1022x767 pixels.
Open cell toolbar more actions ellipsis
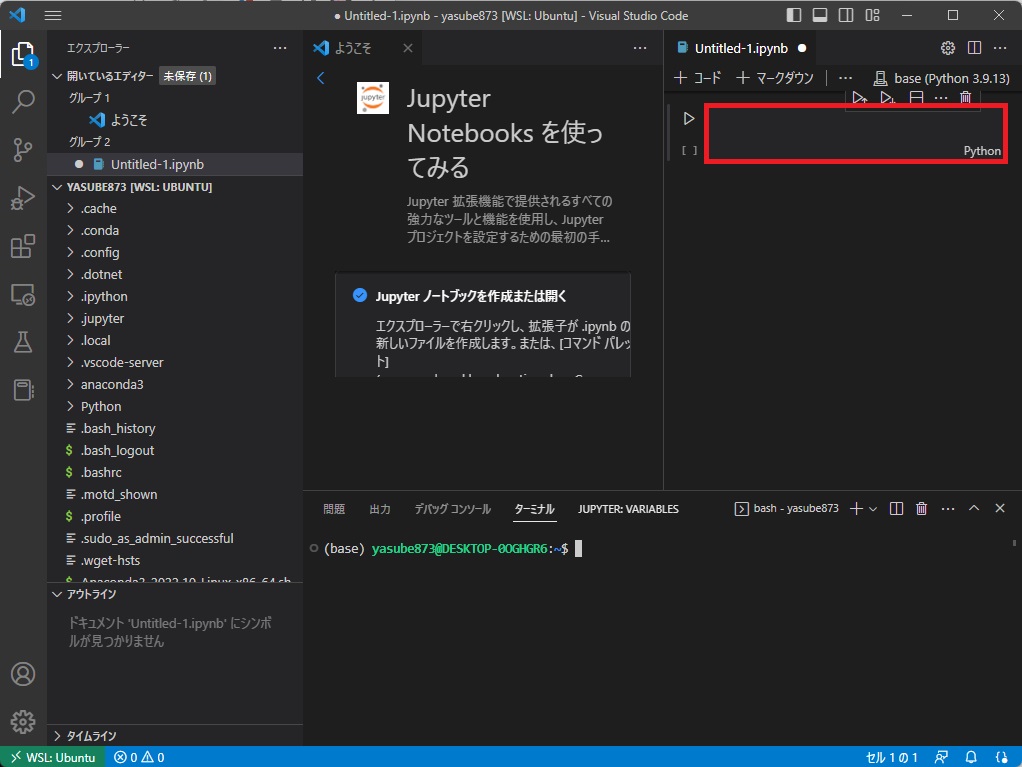941,98
